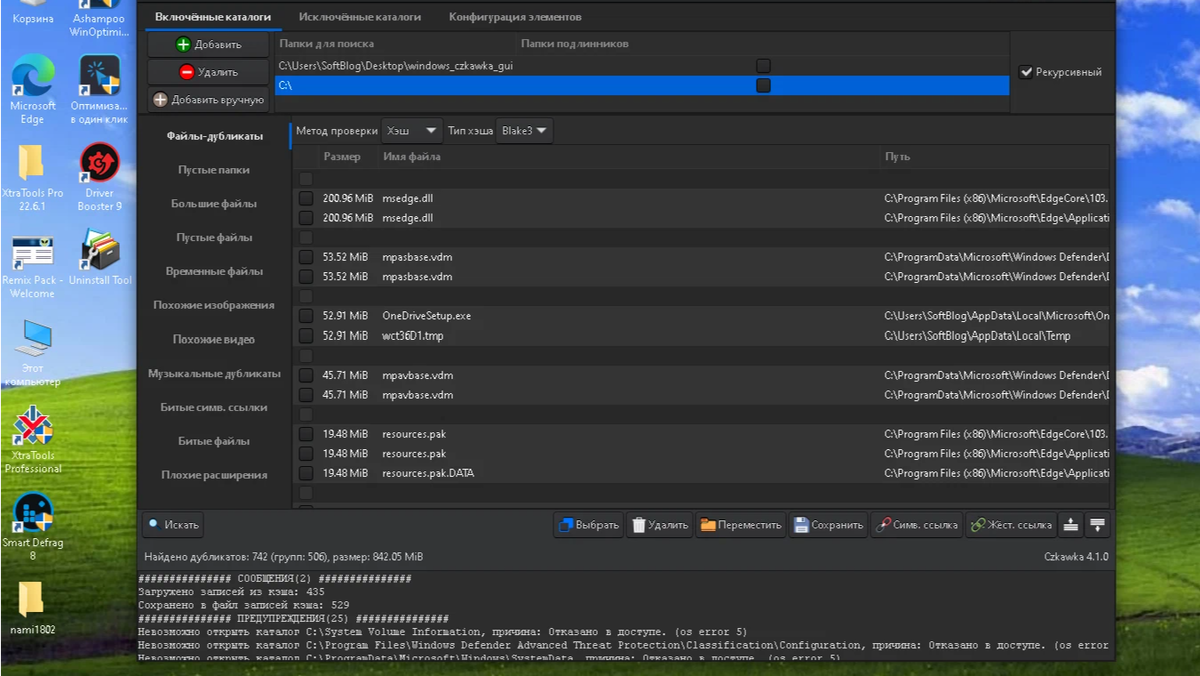
Task: Open Smart Defrag 8 desktop shortcut
Action: pos(32,527)
